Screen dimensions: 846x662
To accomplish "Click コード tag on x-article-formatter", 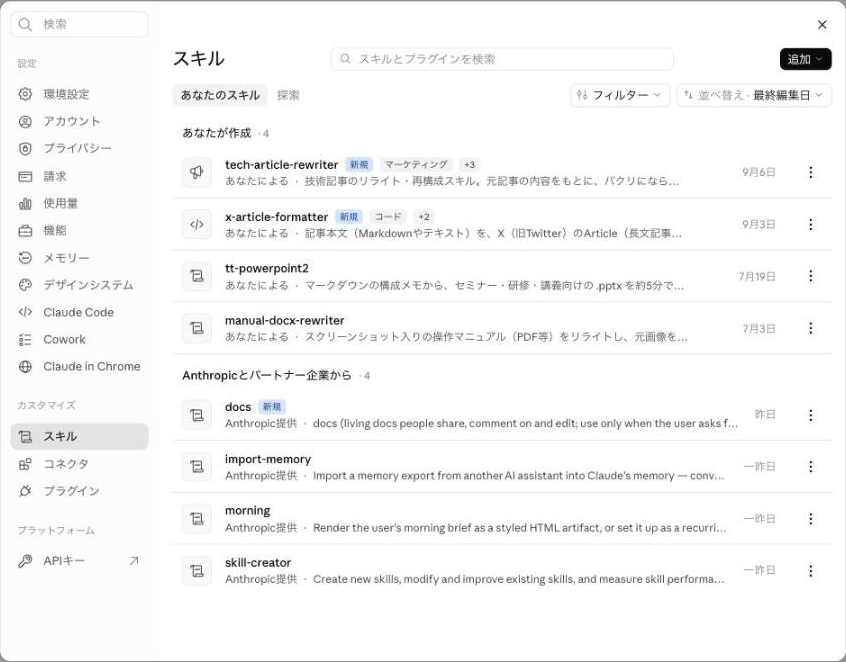I will point(388,217).
